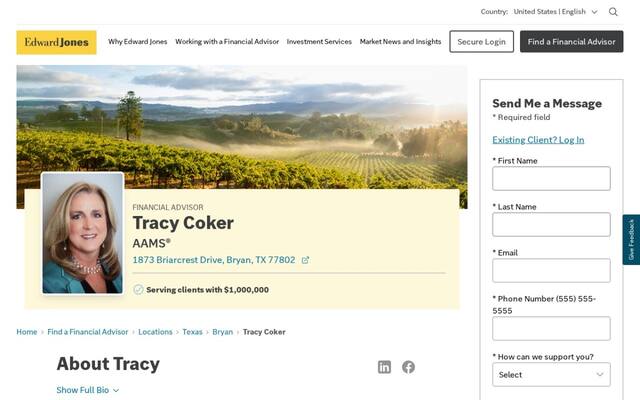Viewport: 640px width, 400px height.
Task: Open the Bryan breadcrumb
Action: [x=222, y=332]
